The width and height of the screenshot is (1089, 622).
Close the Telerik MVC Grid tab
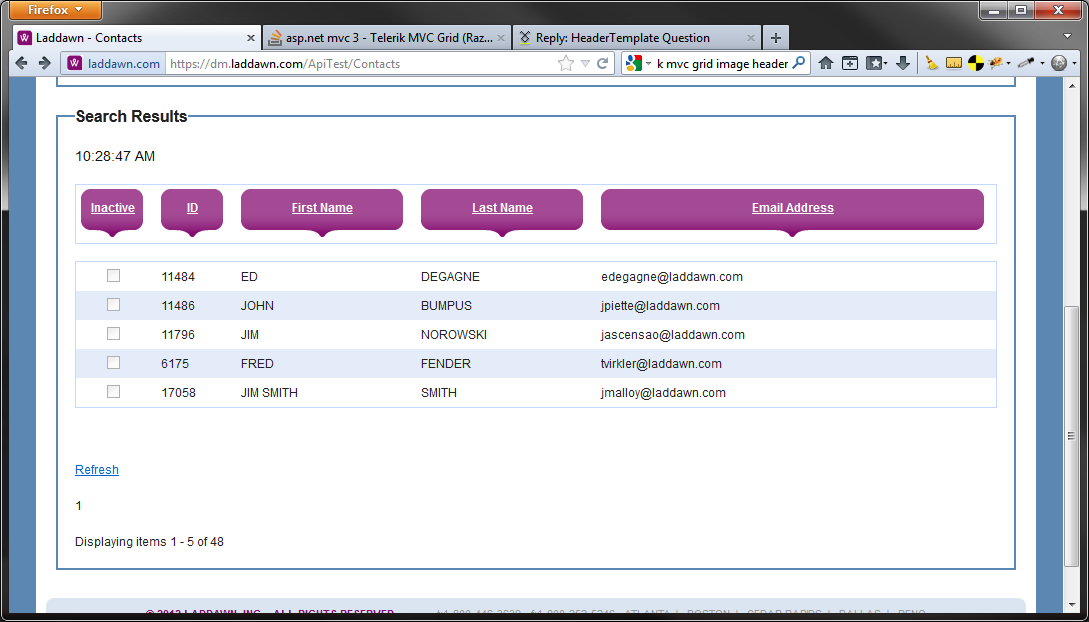pyautogui.click(x=501, y=37)
